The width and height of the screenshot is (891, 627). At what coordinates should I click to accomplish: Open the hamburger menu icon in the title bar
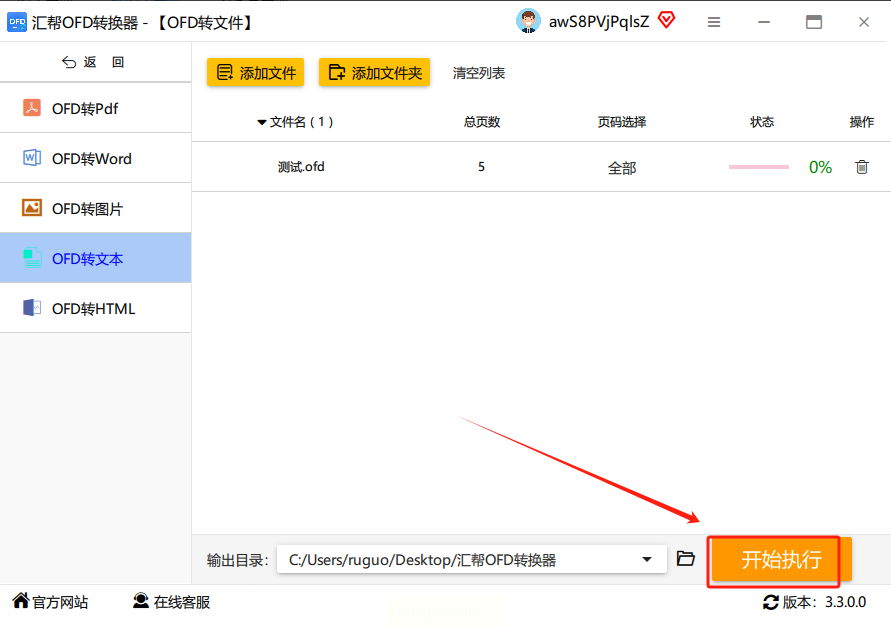pyautogui.click(x=714, y=22)
